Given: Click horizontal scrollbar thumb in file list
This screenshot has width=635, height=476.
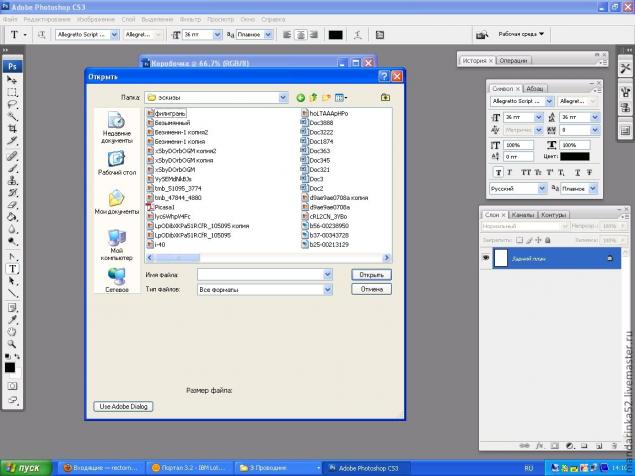Looking at the screenshot, I should coord(177,258).
